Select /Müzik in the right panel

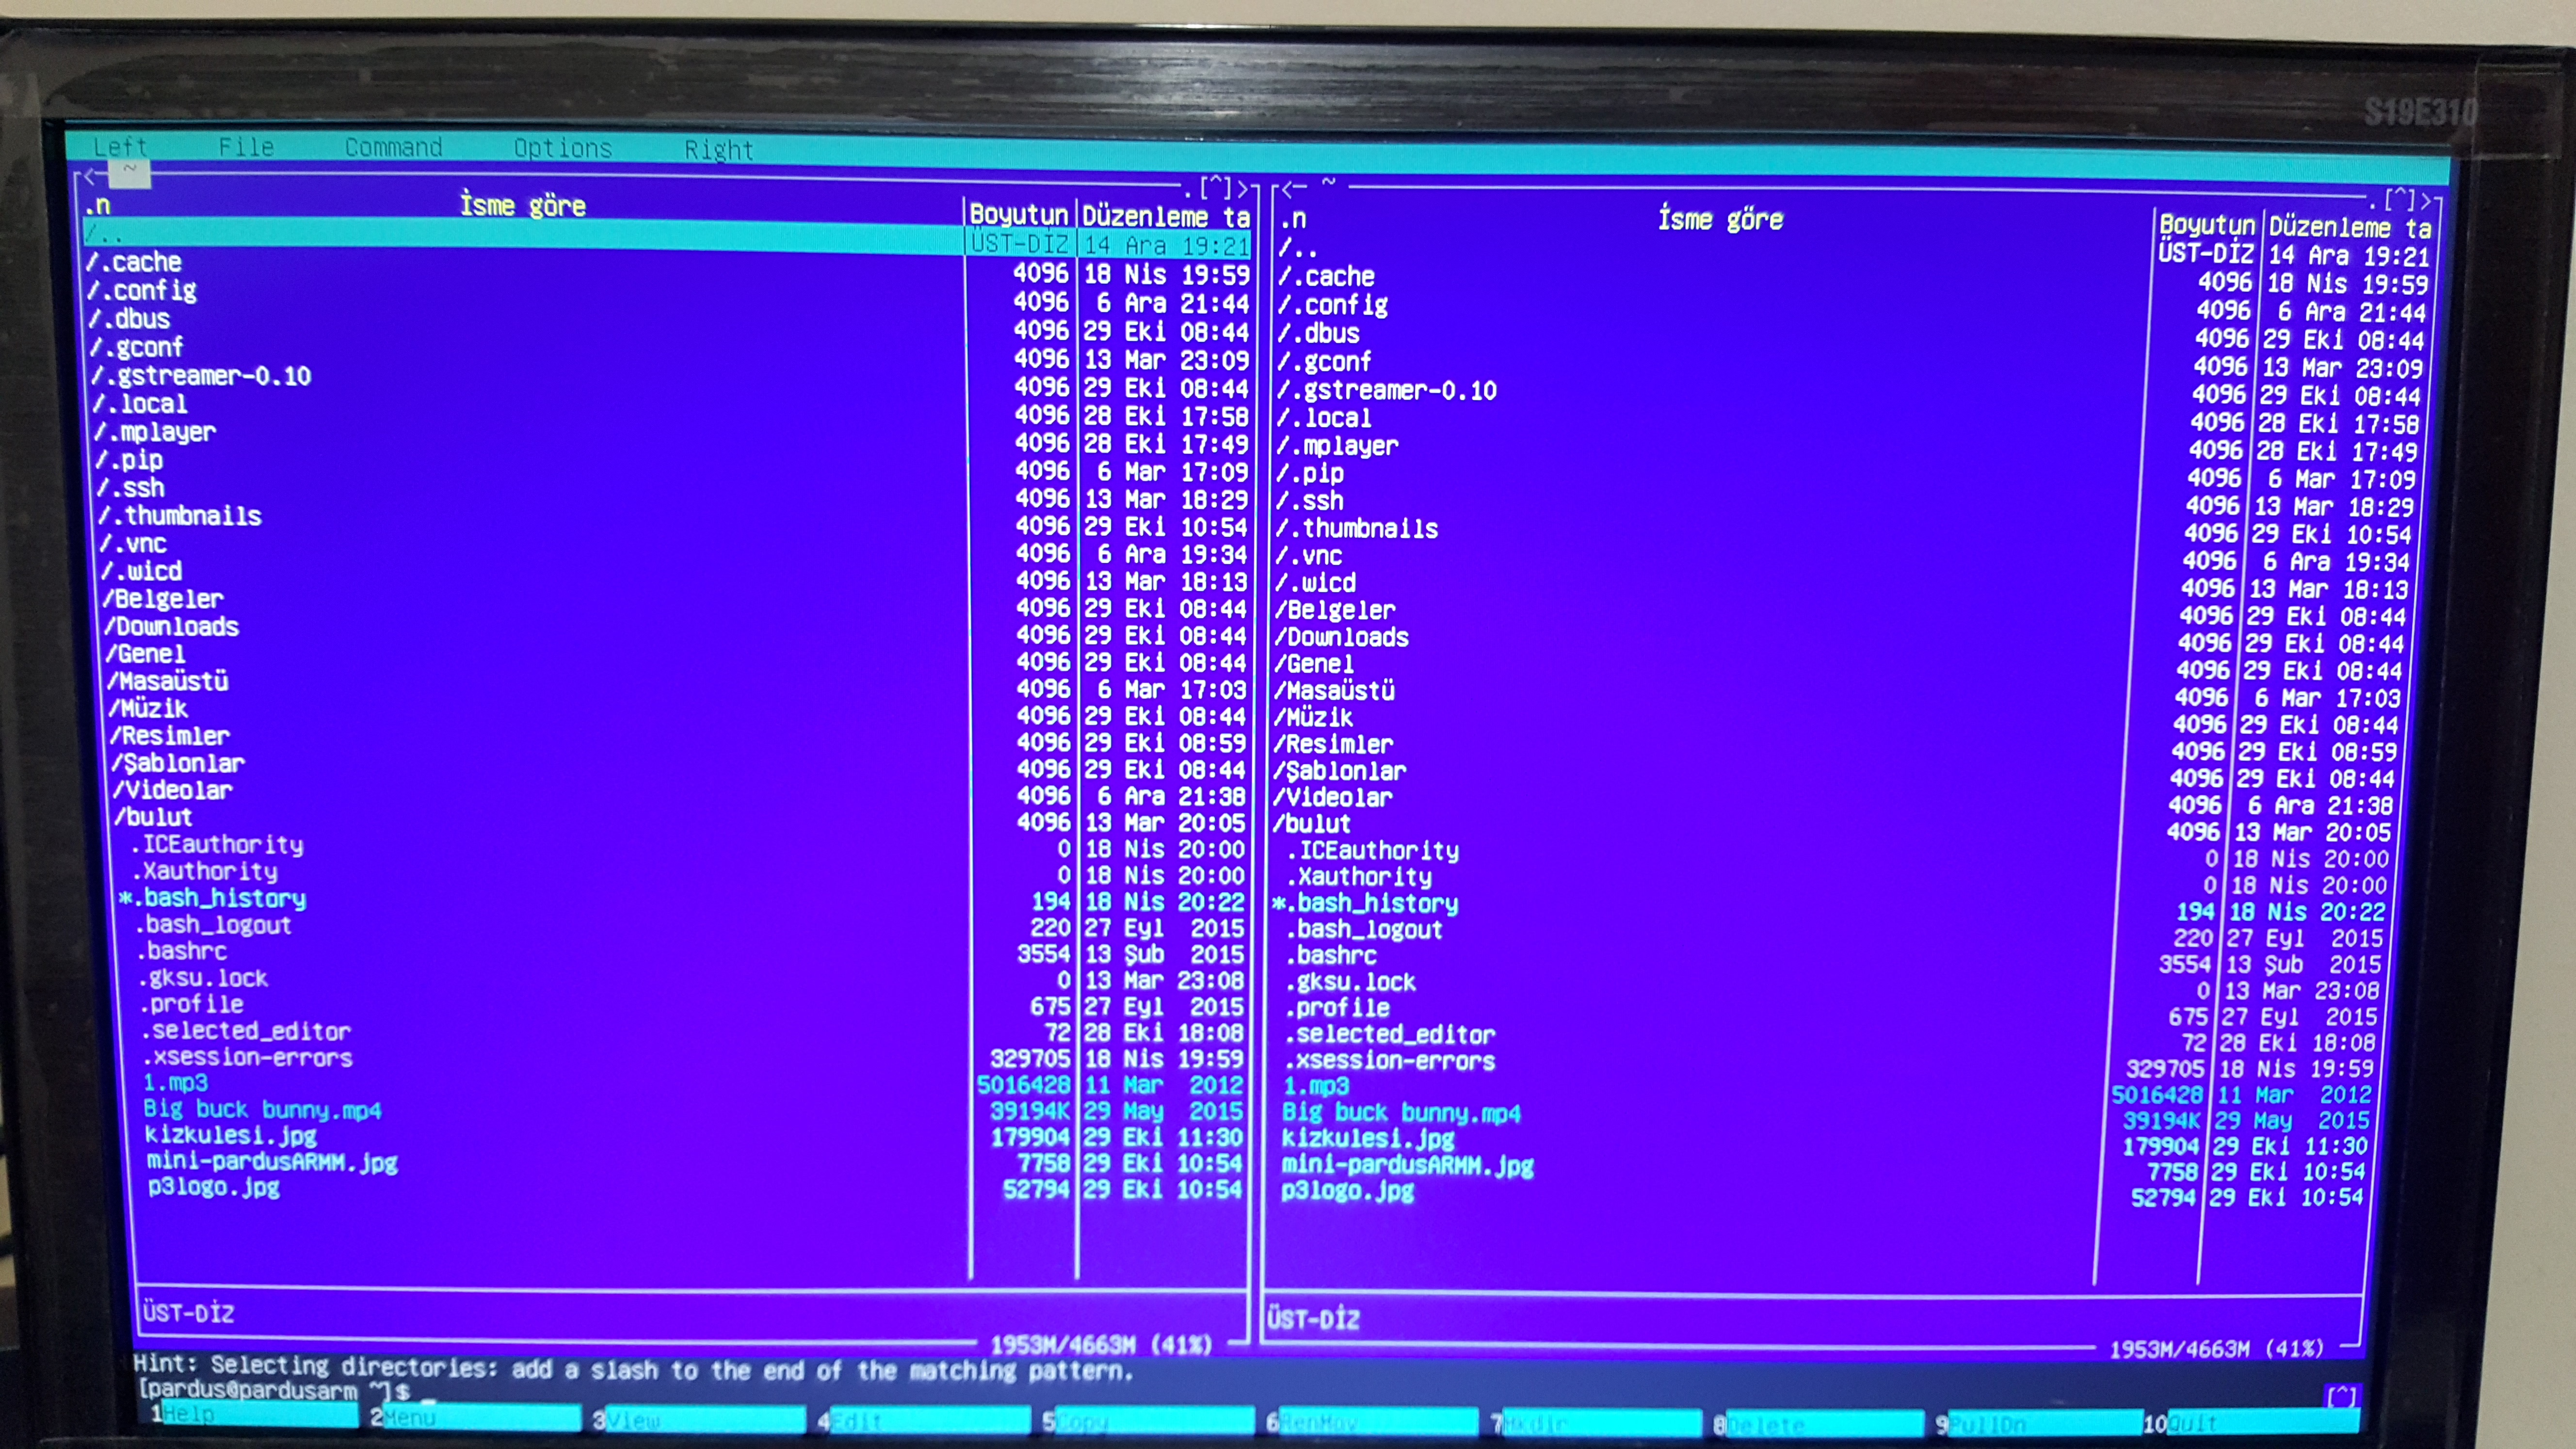point(1313,717)
